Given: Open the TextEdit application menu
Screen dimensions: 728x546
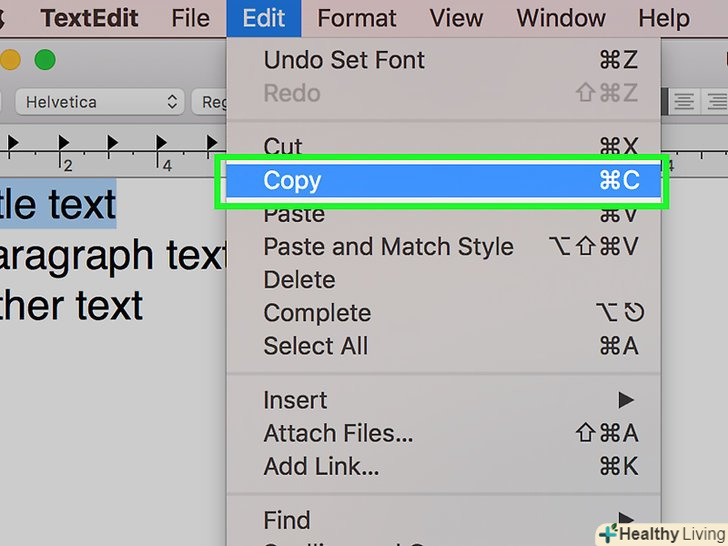Looking at the screenshot, I should coord(89,19).
